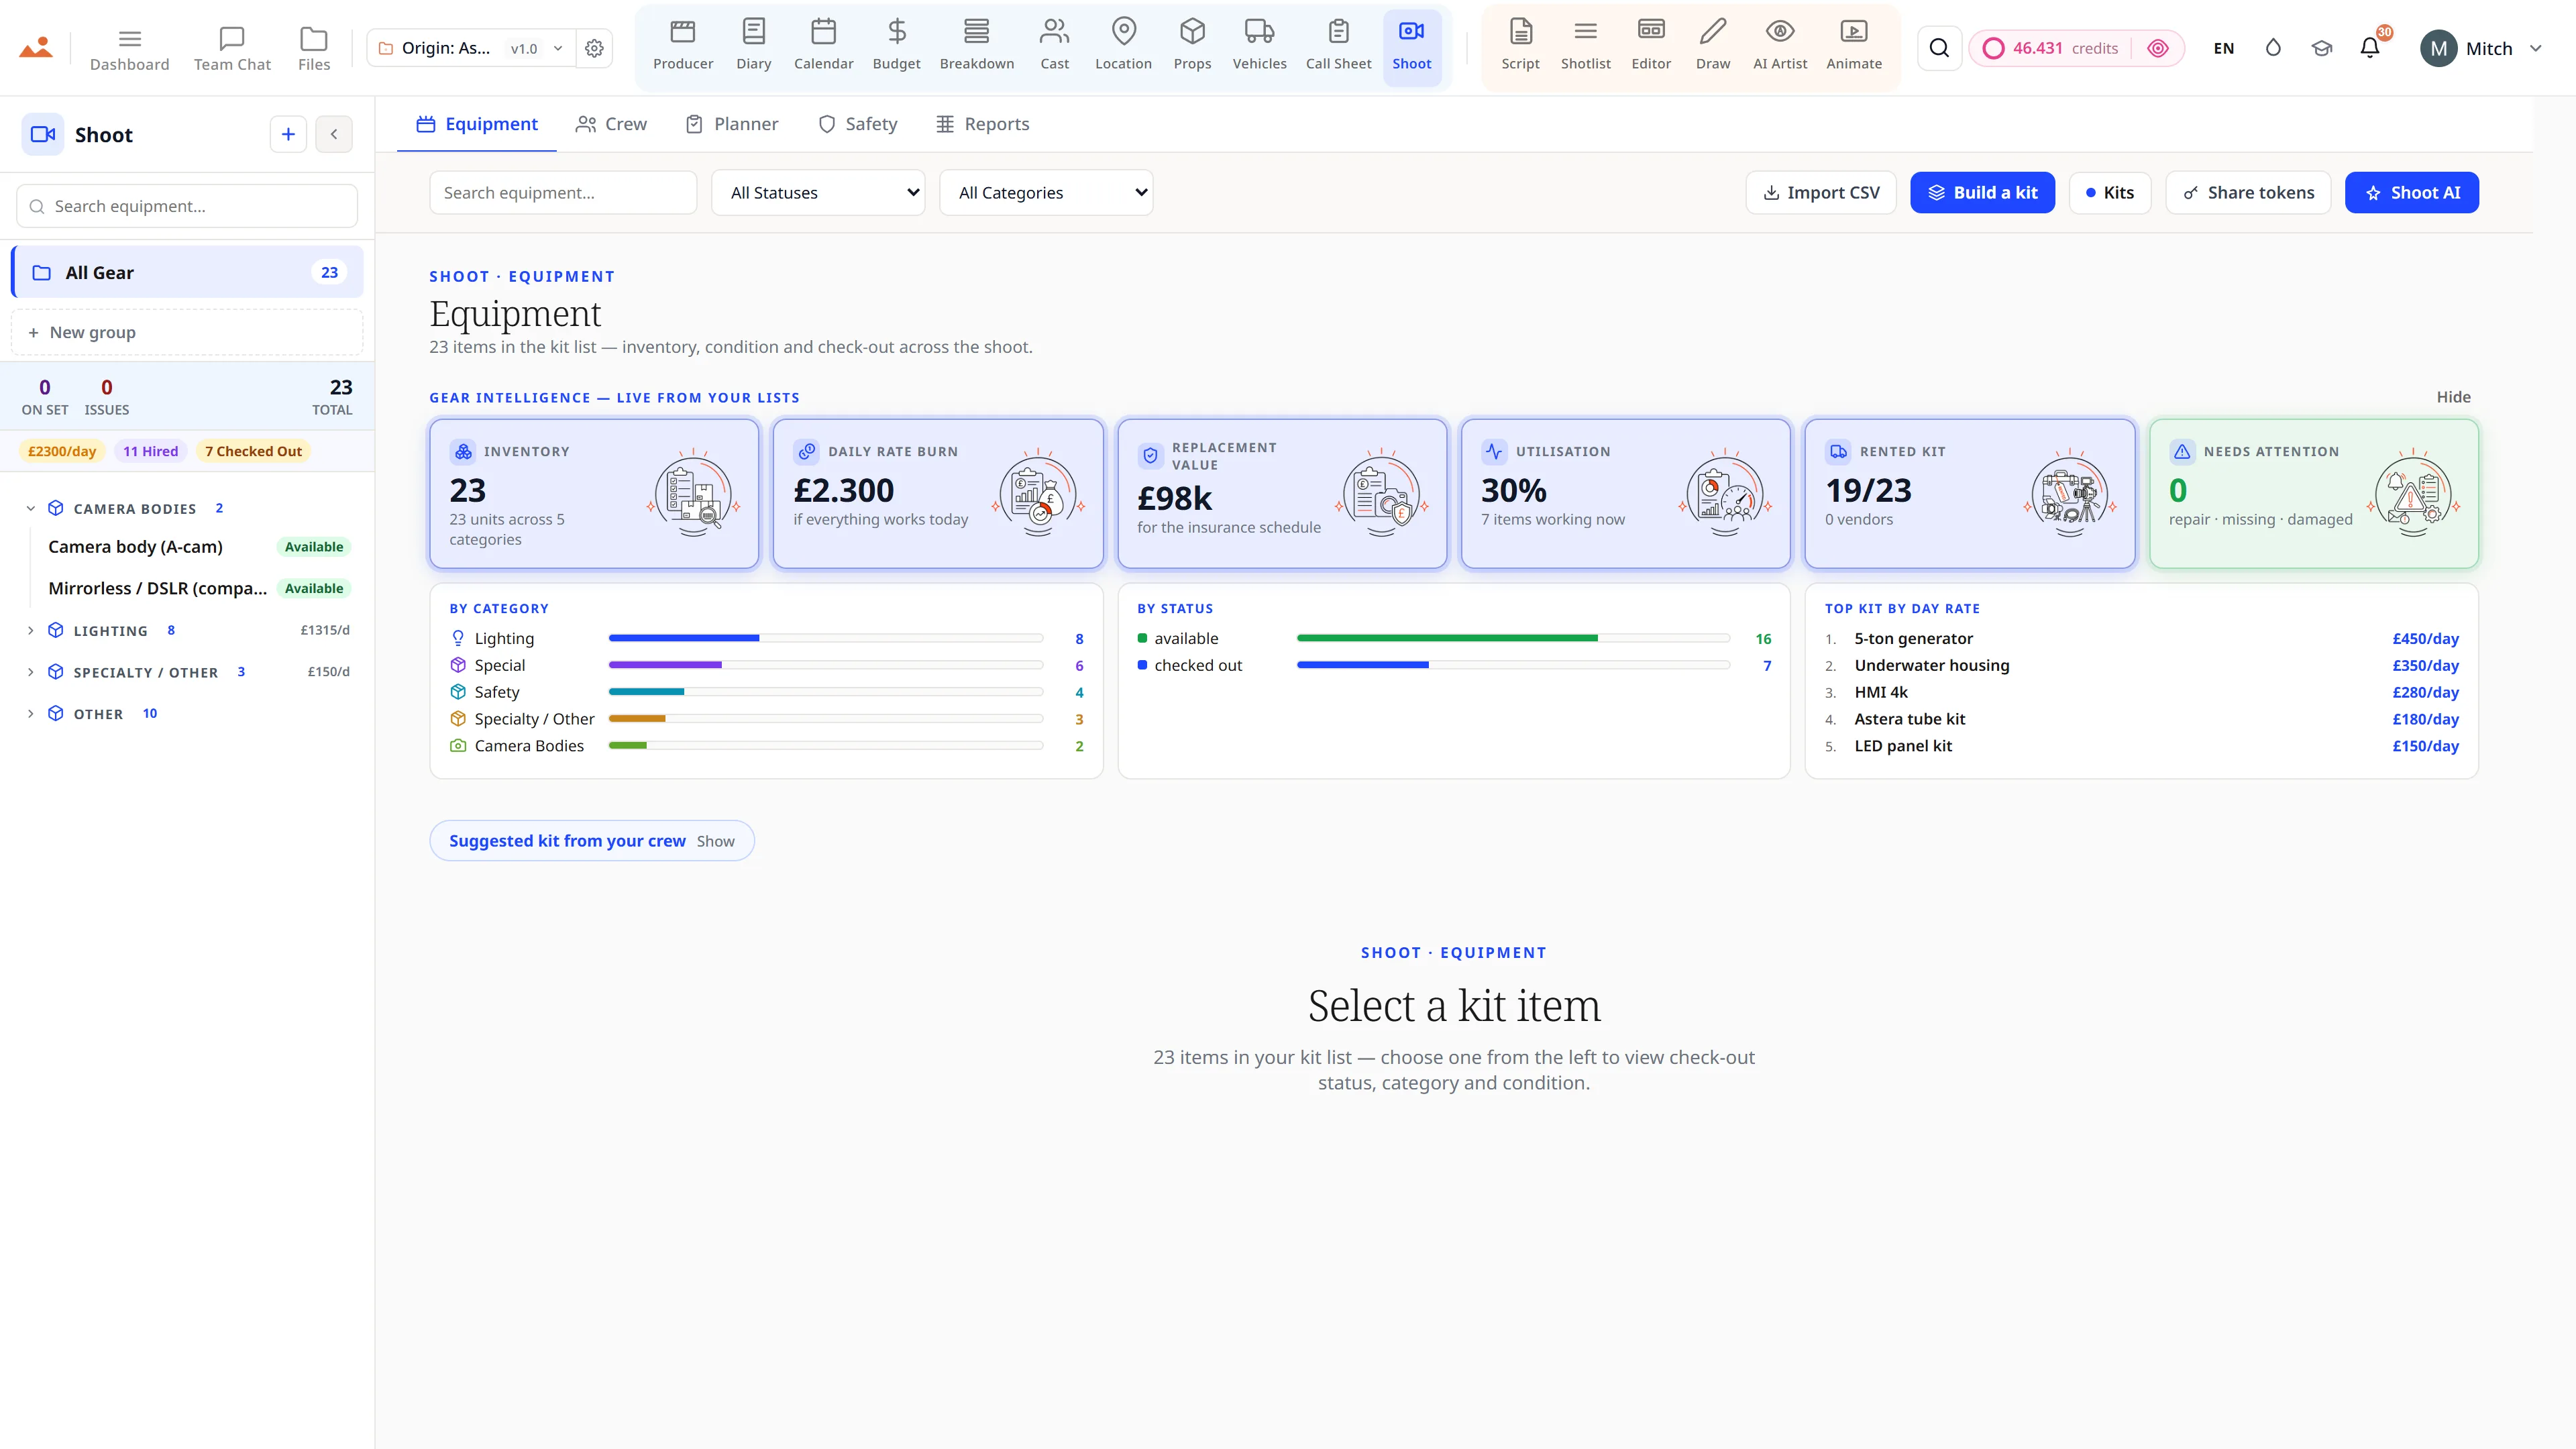
Task: Click the search magnifier in top bar
Action: pyautogui.click(x=1938, y=48)
